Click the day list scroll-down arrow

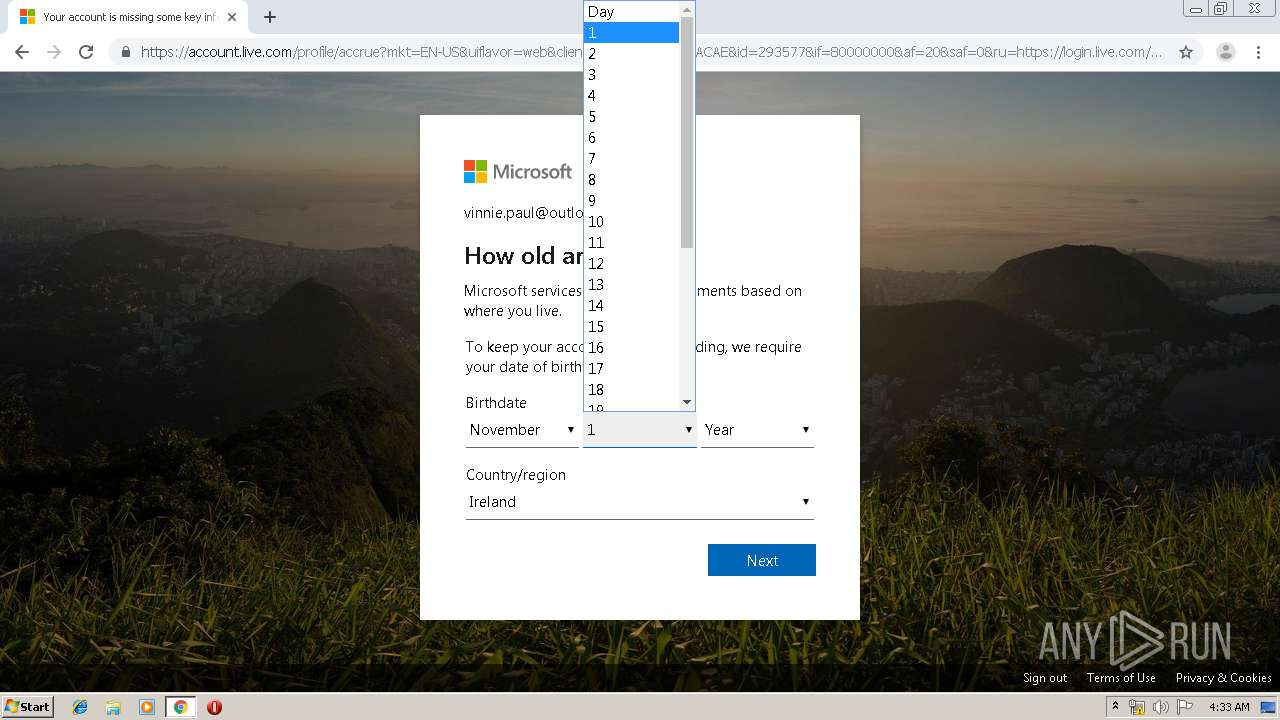(x=686, y=402)
